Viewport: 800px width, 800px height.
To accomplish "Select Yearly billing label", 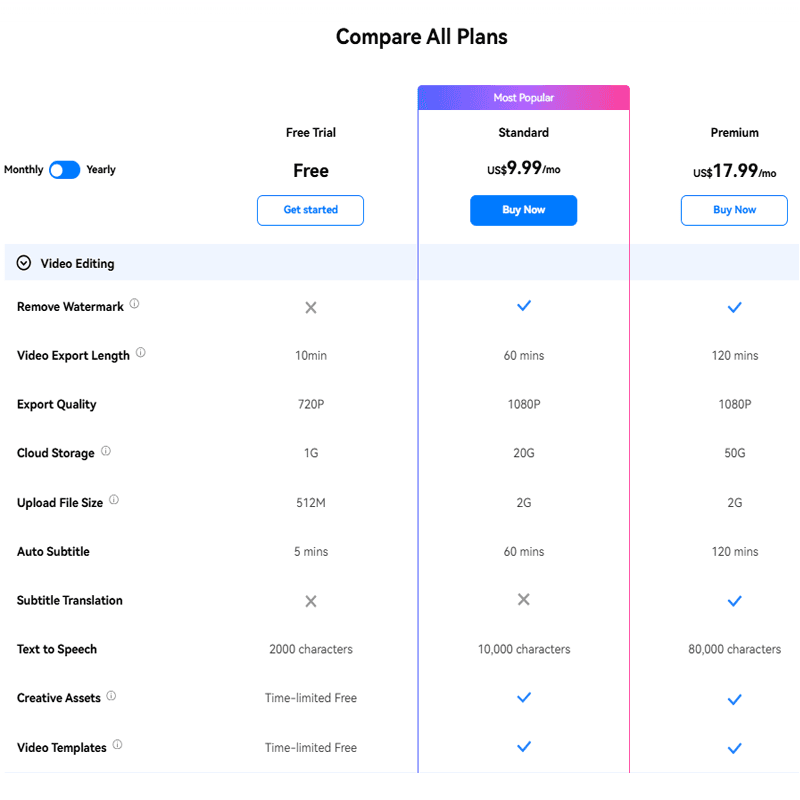I will [101, 170].
